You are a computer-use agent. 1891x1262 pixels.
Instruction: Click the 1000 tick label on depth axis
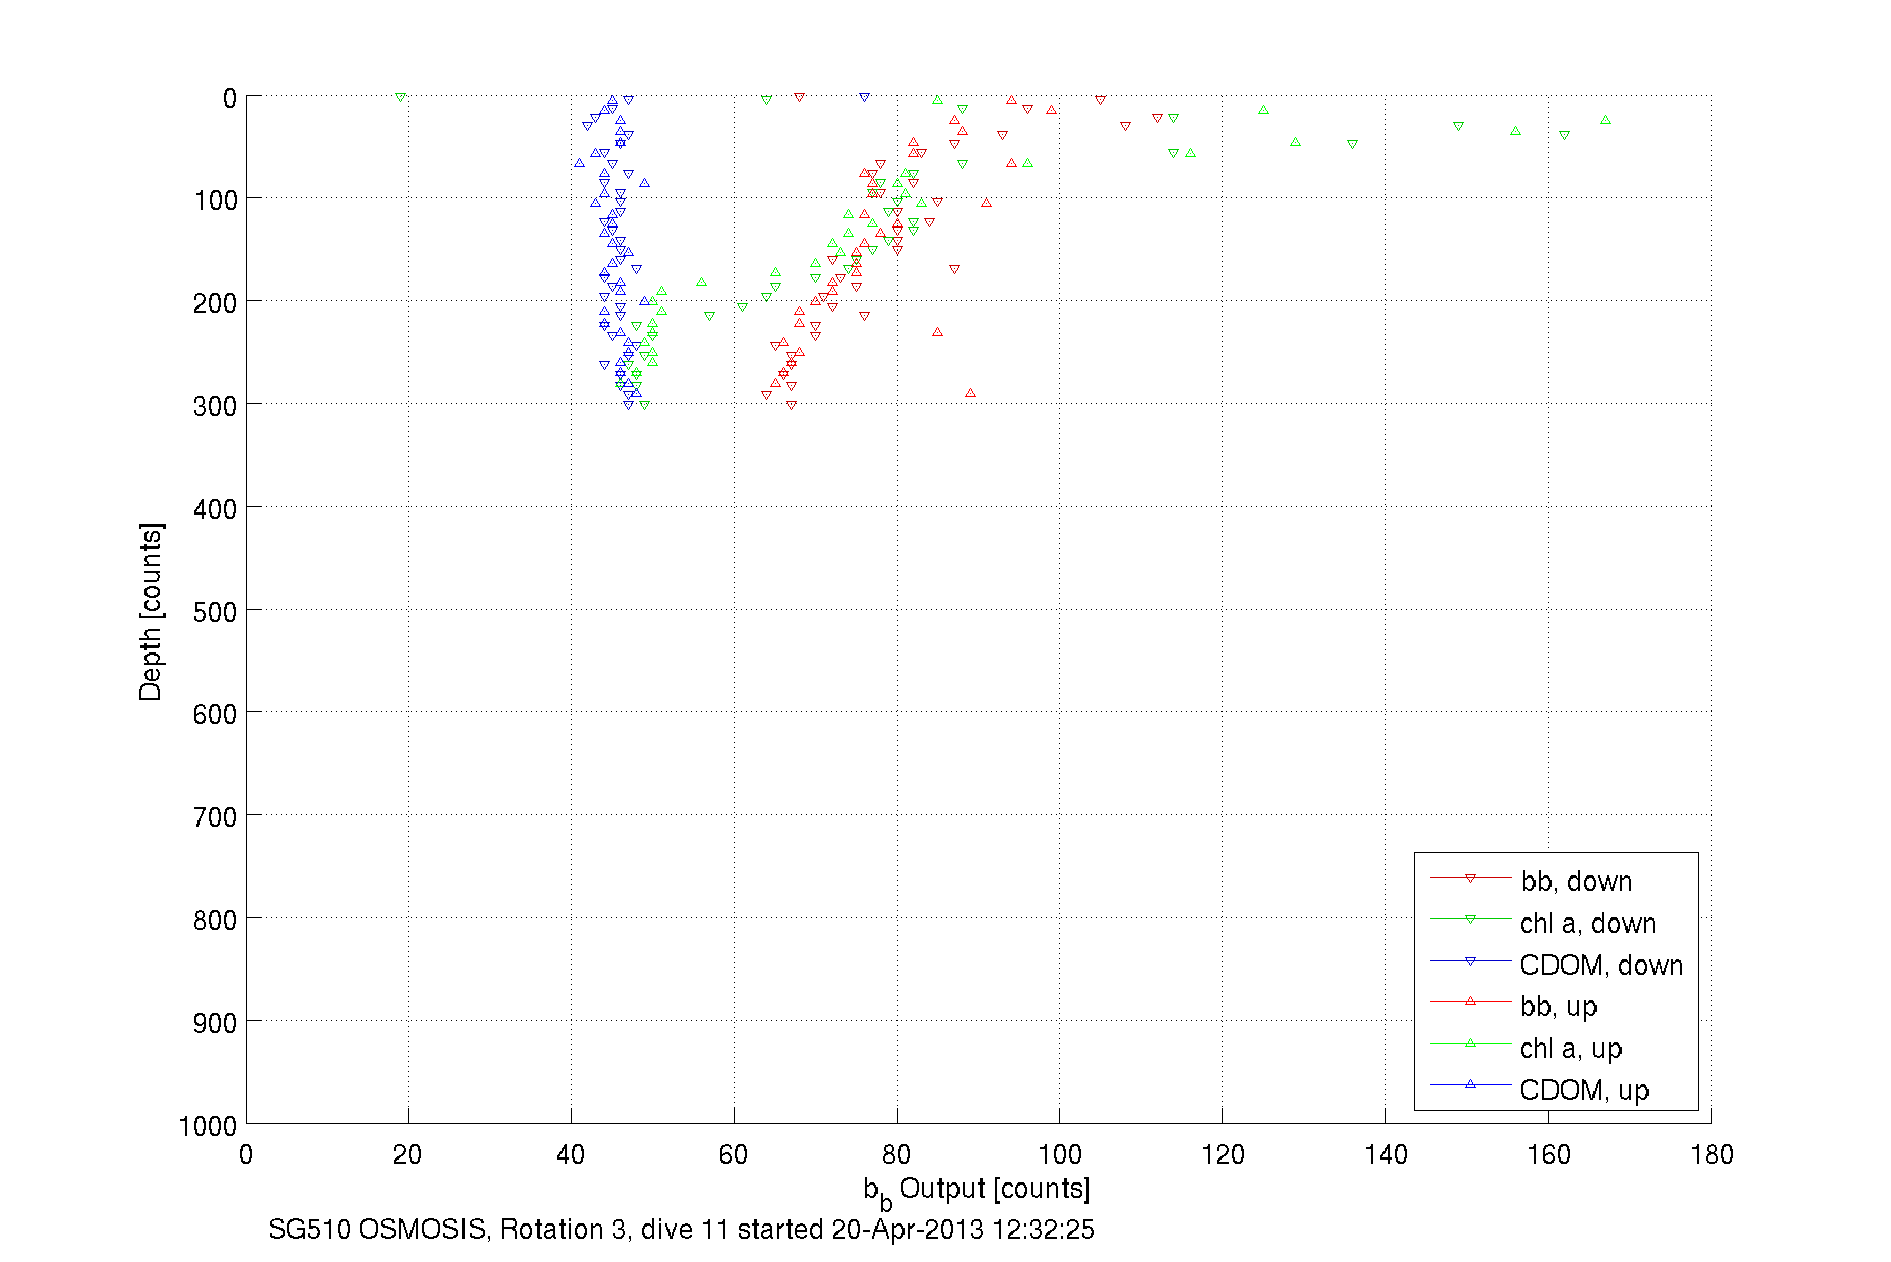(x=208, y=1126)
